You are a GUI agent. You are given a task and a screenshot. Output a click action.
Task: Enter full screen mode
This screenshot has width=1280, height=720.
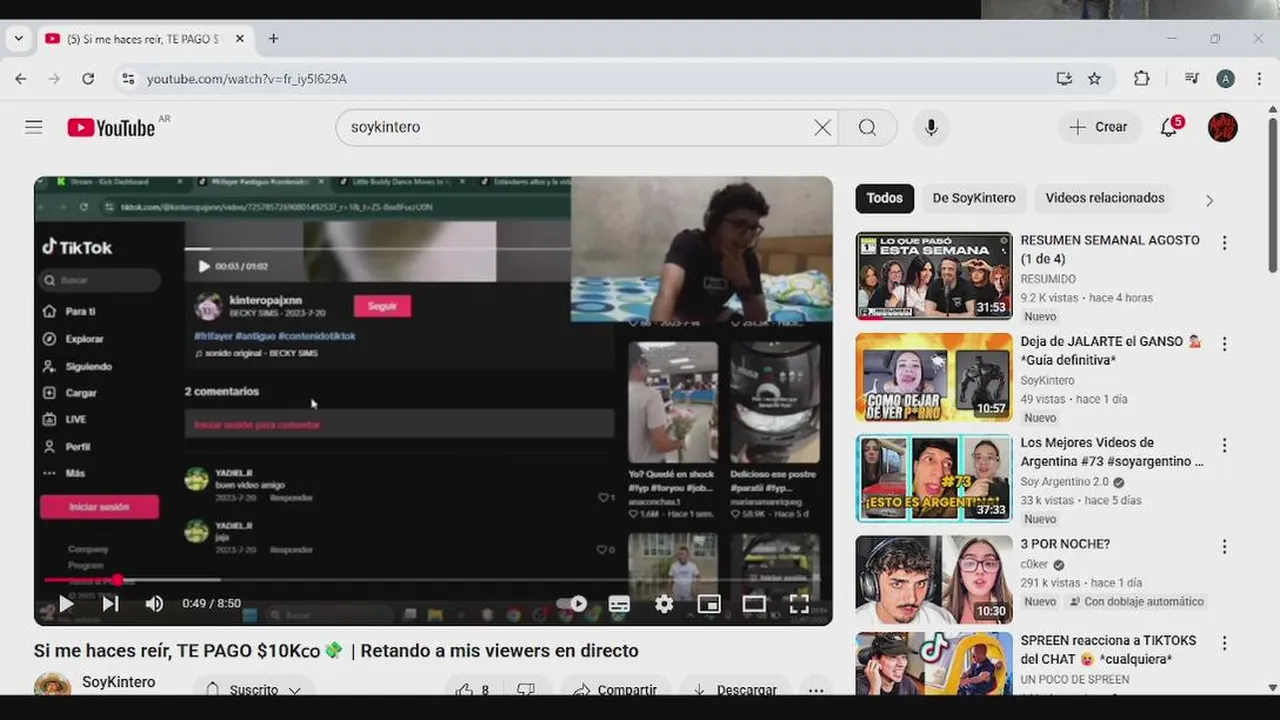(x=799, y=603)
